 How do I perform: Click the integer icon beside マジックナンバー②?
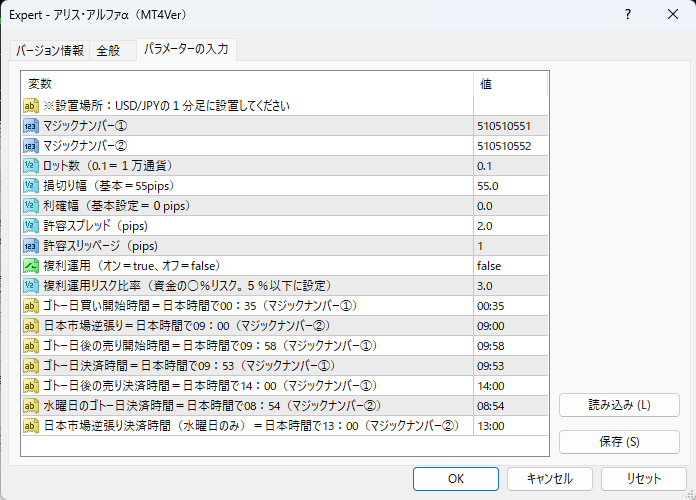[31, 146]
